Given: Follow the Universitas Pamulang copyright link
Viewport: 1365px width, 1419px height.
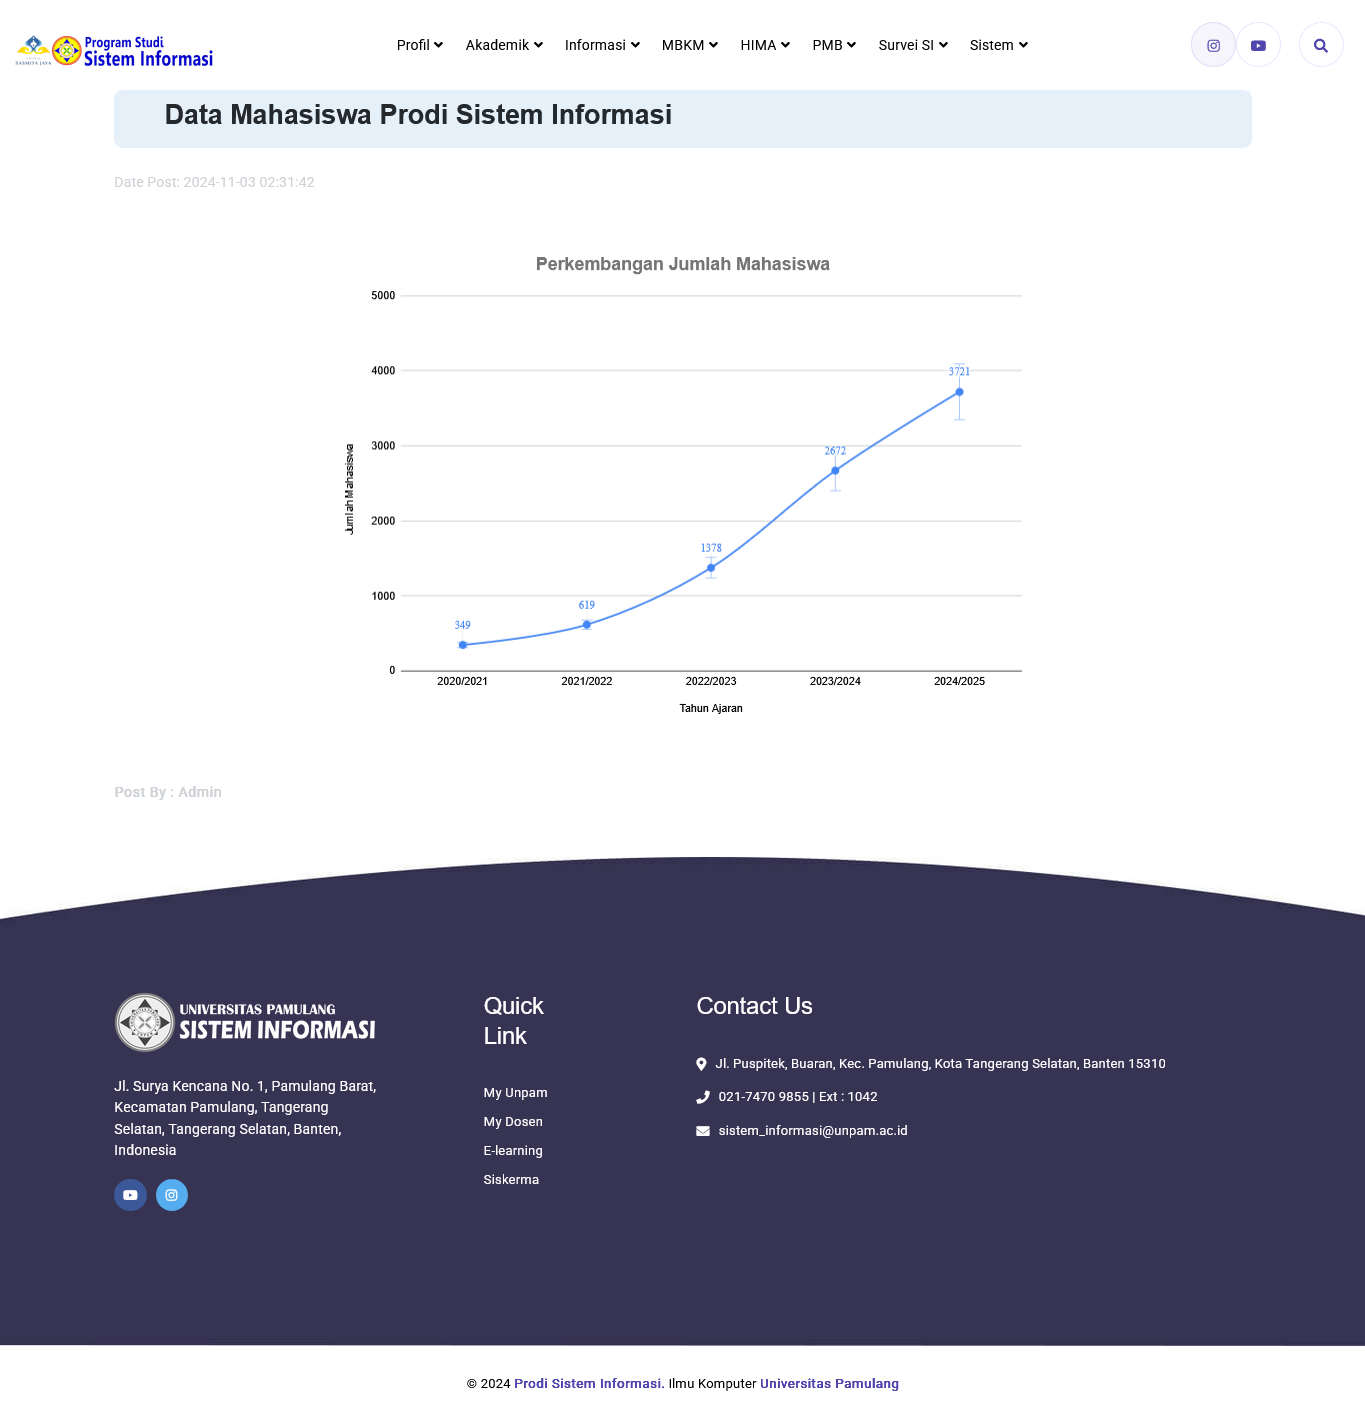Looking at the screenshot, I should (x=829, y=1384).
